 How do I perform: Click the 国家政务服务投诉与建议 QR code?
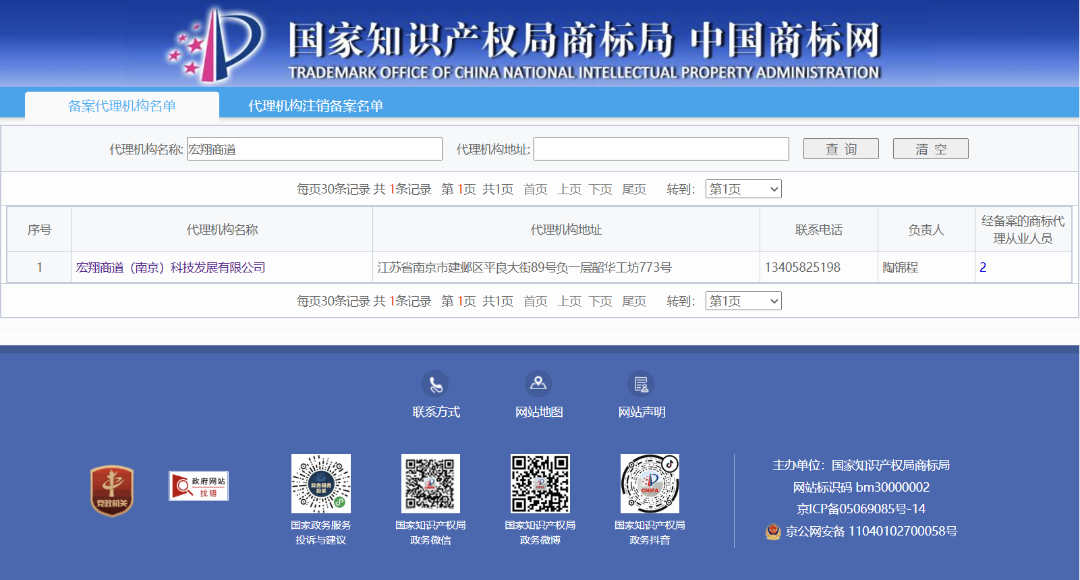(321, 483)
